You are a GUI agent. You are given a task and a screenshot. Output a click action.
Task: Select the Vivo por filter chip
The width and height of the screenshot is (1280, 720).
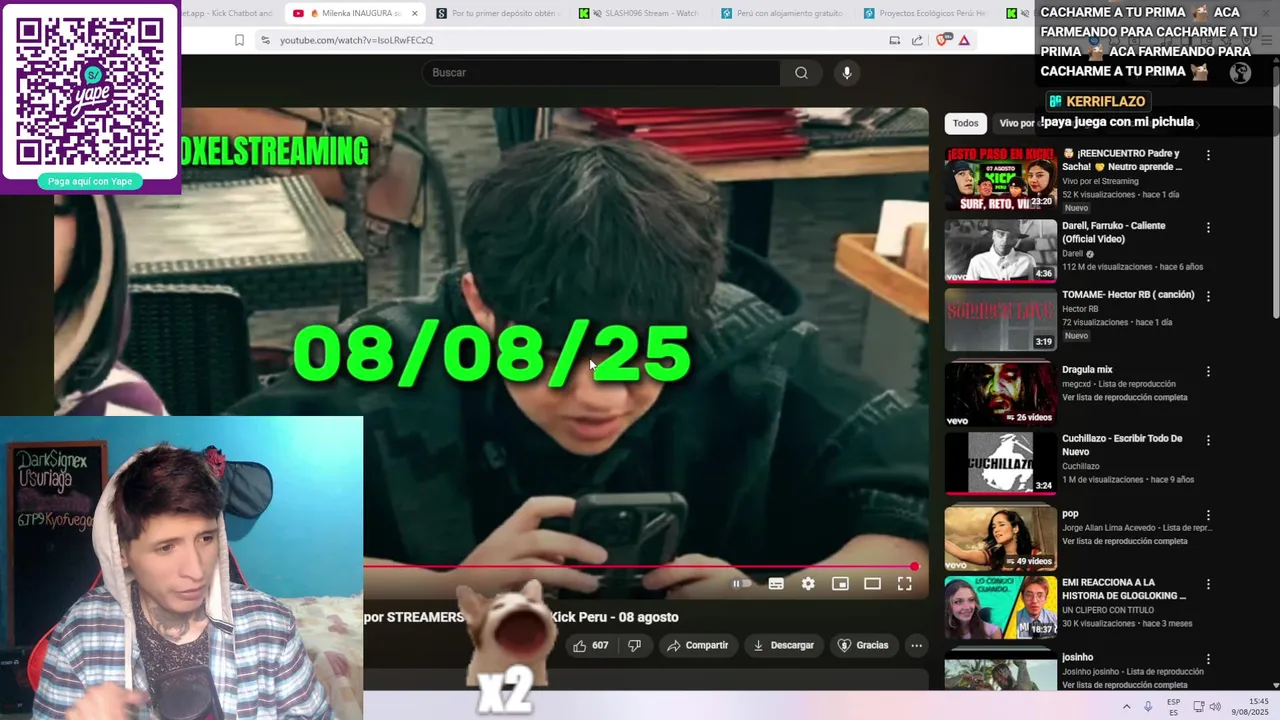click(1015, 123)
